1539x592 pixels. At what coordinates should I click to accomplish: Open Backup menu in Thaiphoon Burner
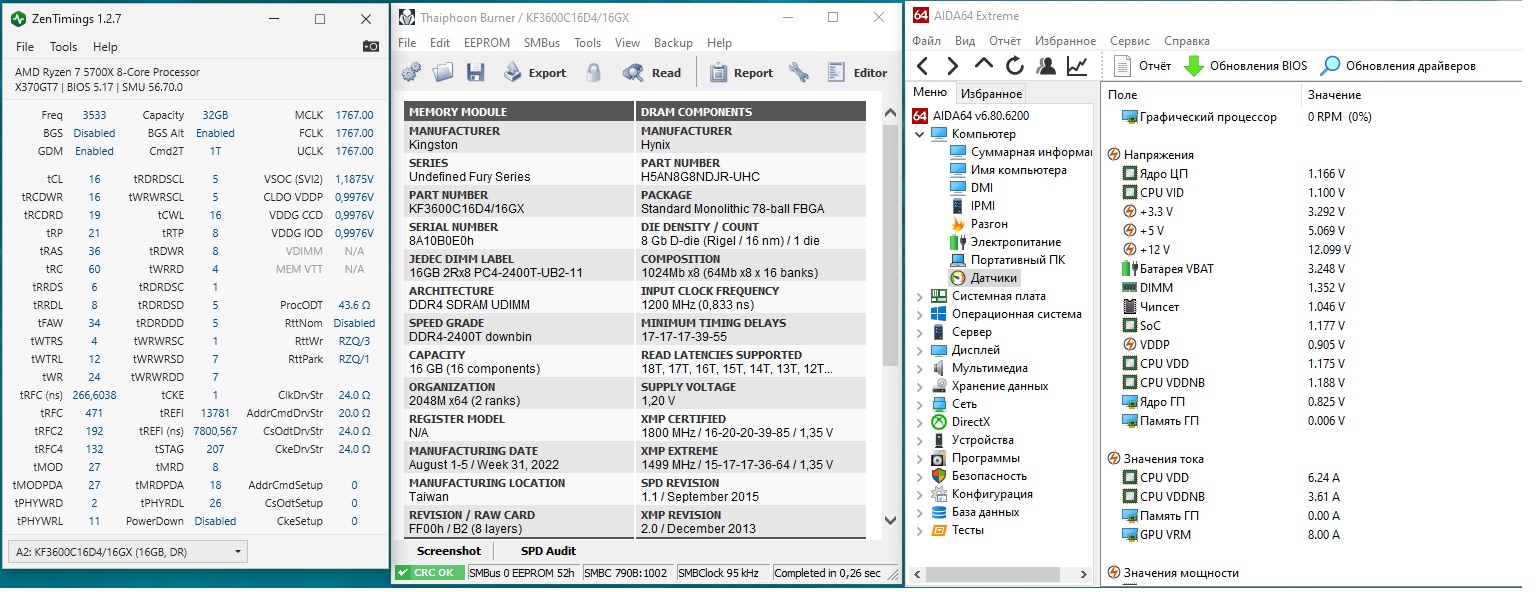pos(673,43)
